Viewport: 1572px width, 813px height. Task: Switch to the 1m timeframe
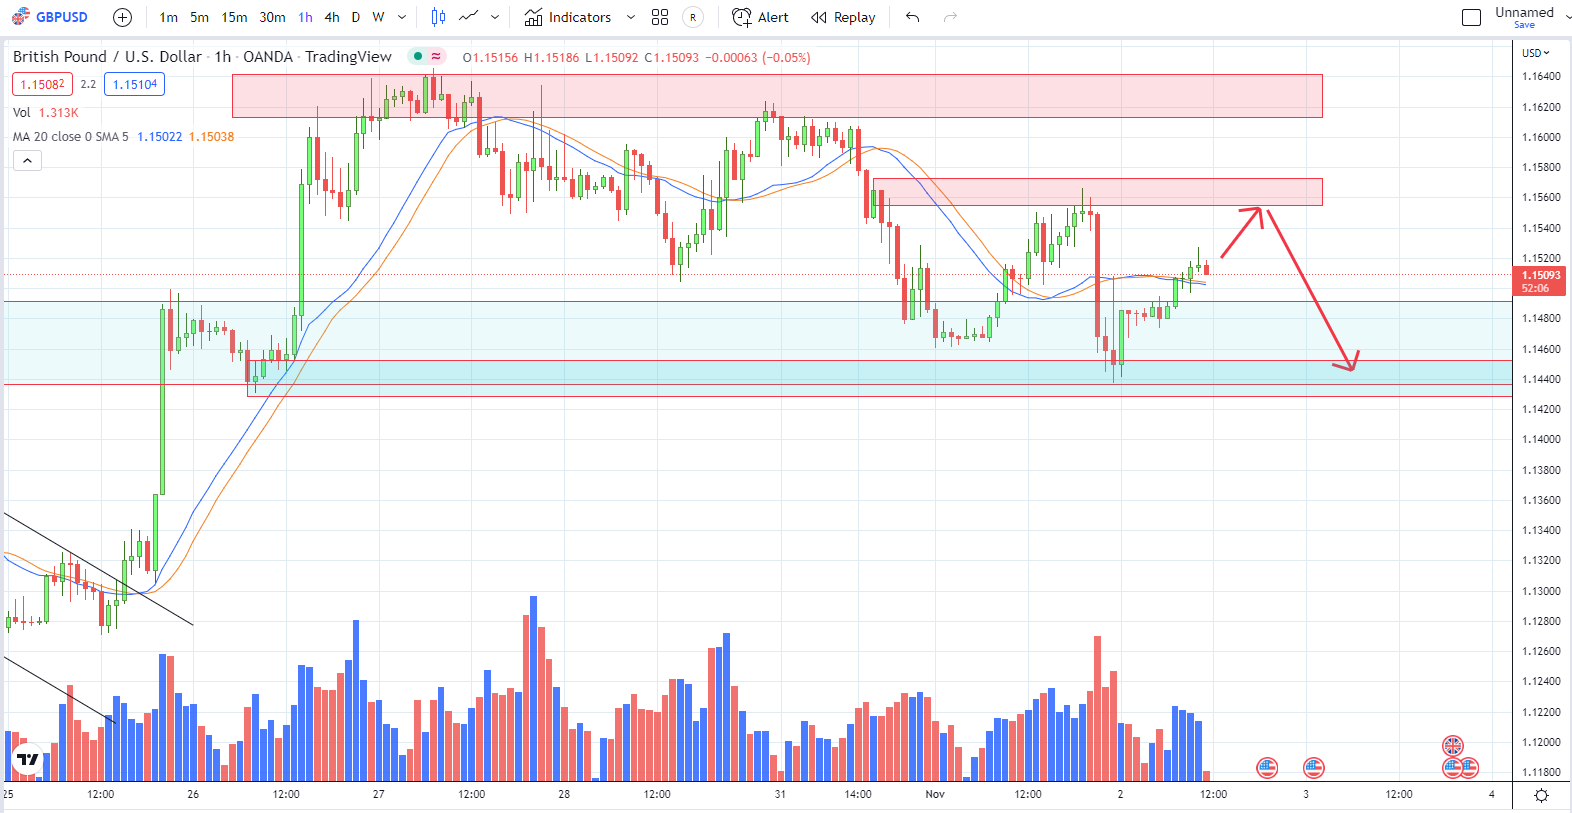pos(168,17)
